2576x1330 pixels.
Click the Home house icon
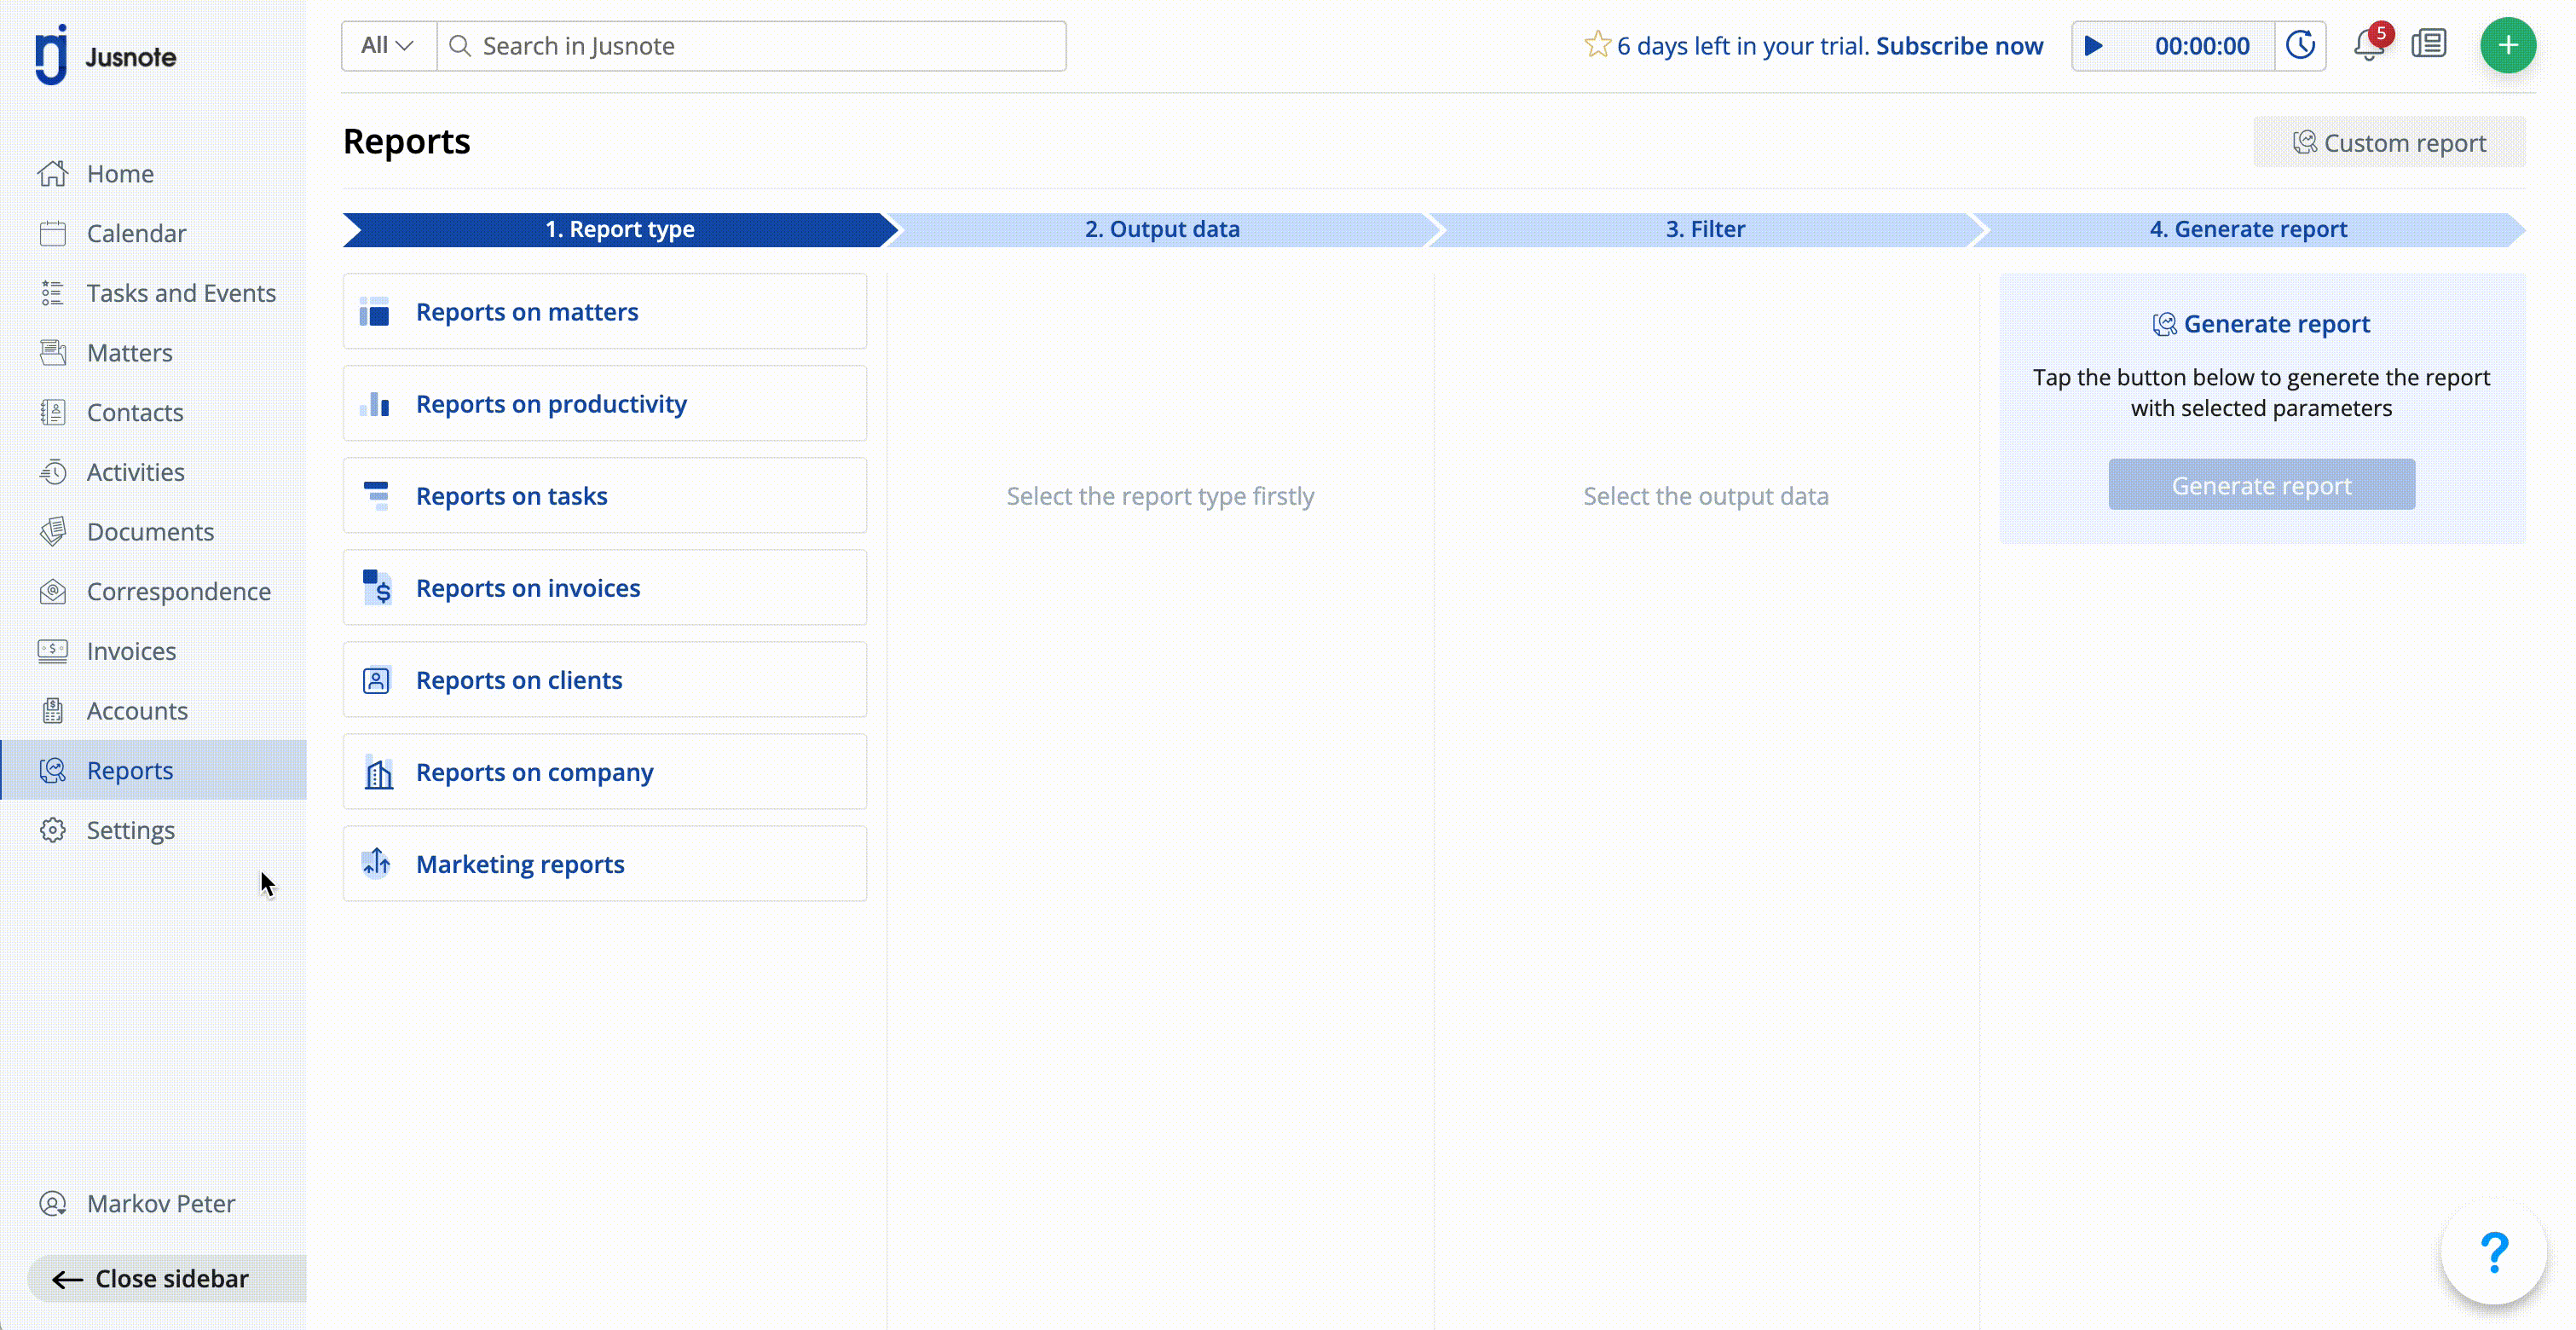53,173
